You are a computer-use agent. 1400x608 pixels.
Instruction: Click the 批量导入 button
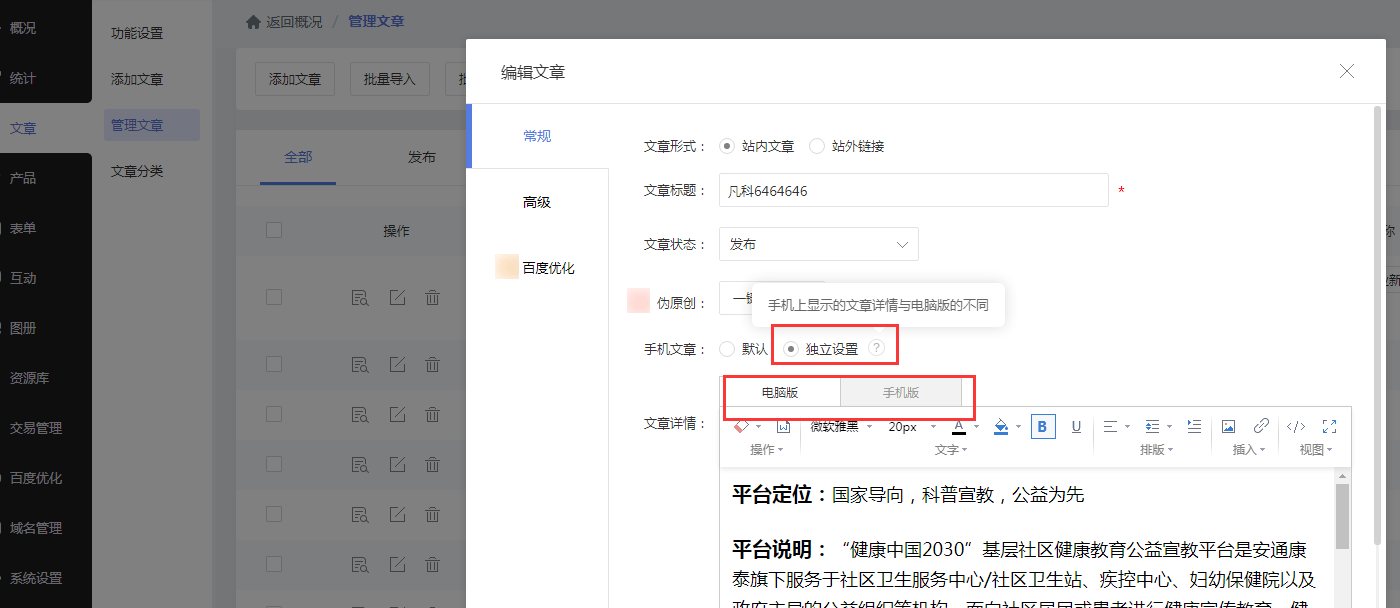(390, 79)
